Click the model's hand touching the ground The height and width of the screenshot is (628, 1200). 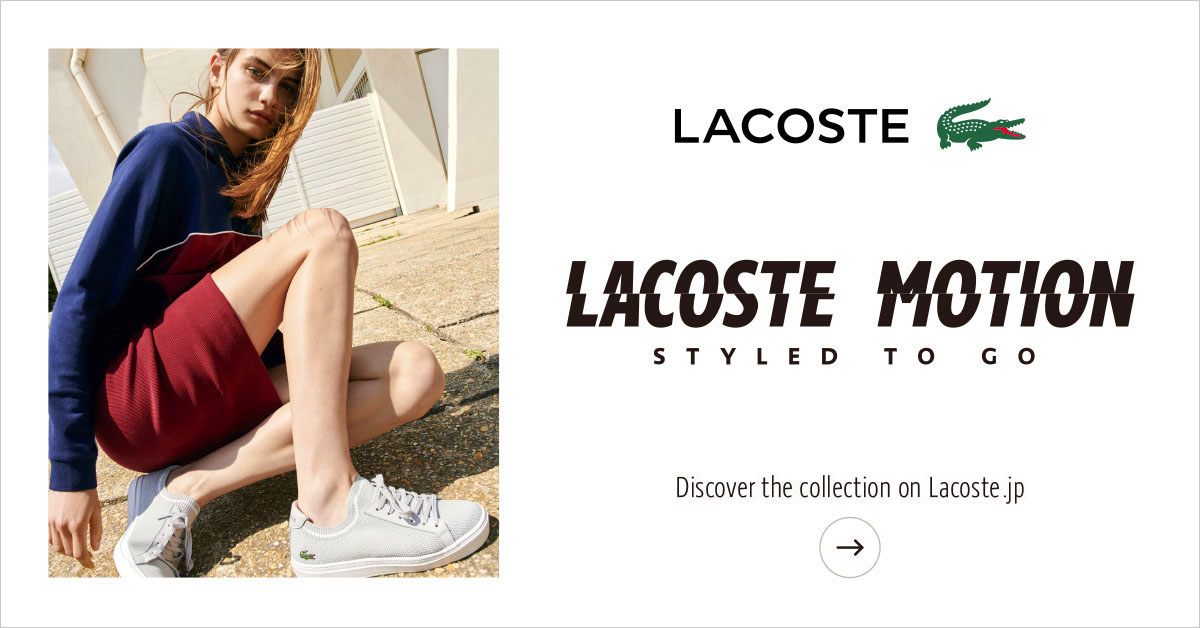point(75,525)
